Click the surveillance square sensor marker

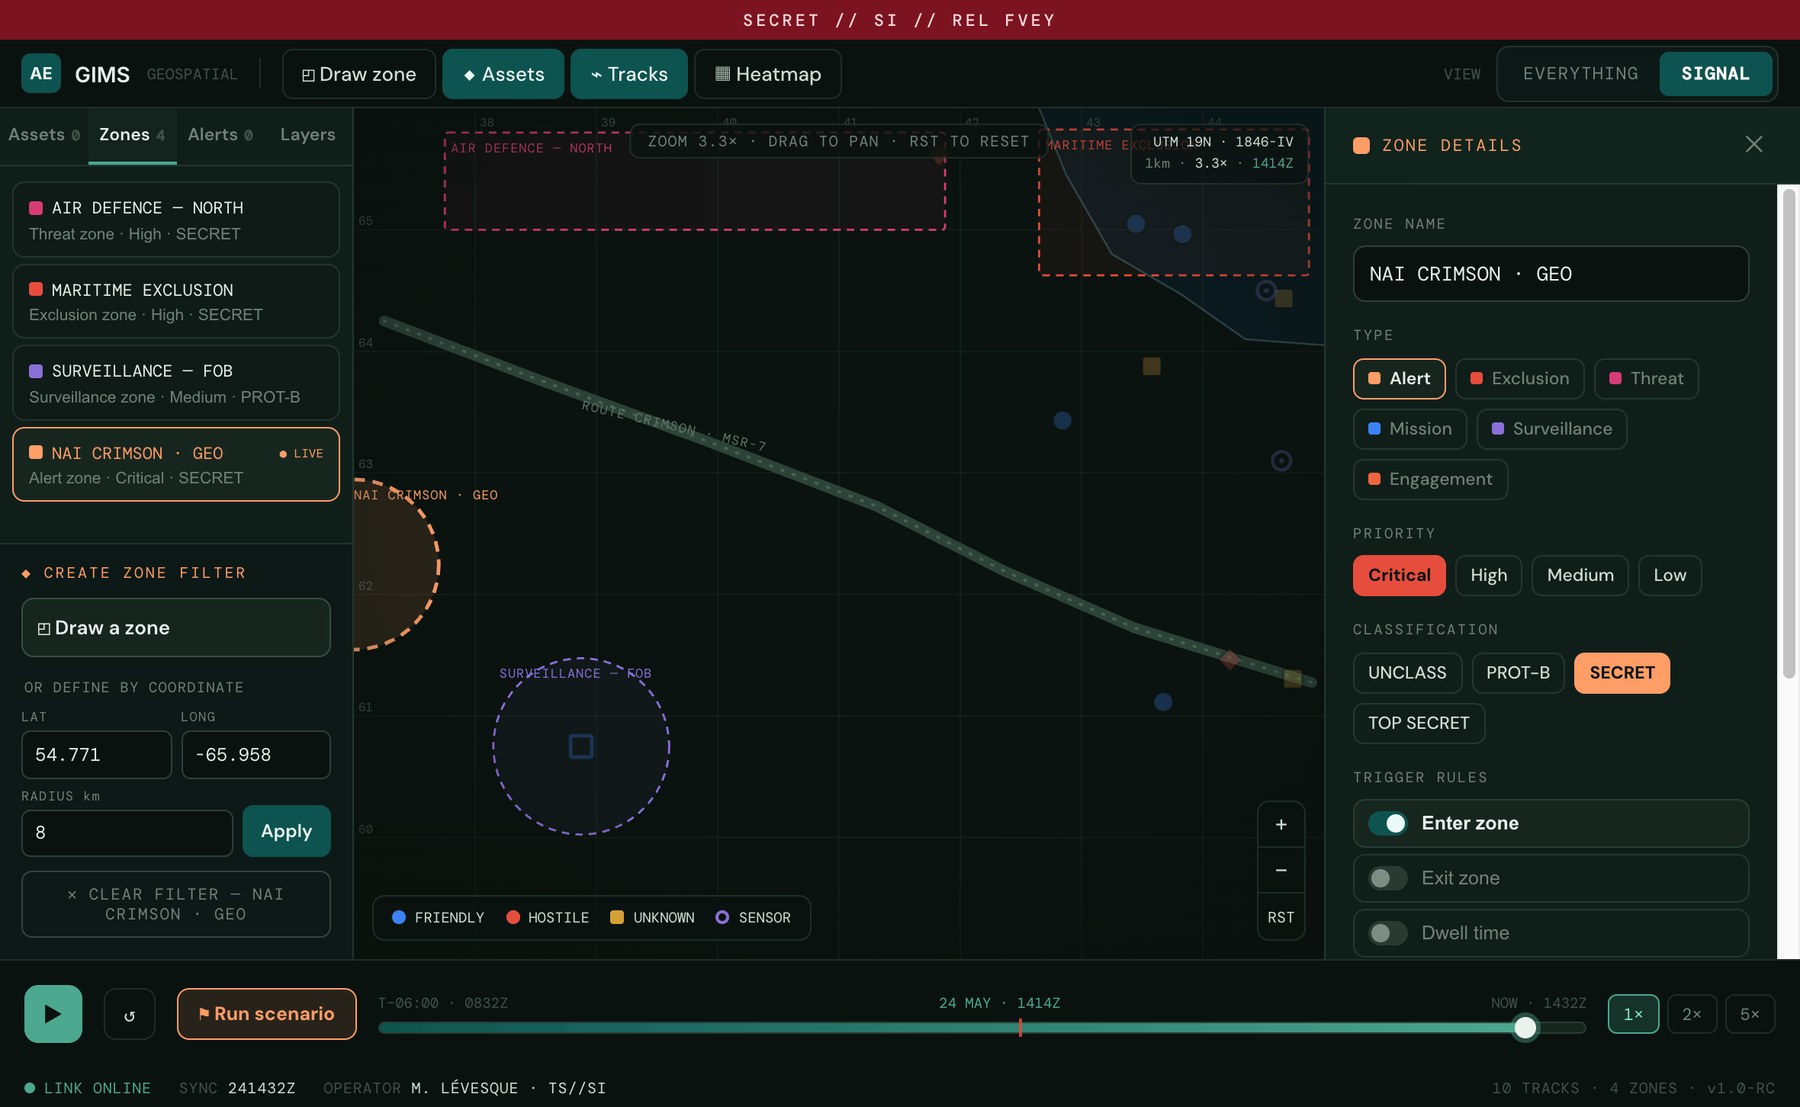coord(581,746)
